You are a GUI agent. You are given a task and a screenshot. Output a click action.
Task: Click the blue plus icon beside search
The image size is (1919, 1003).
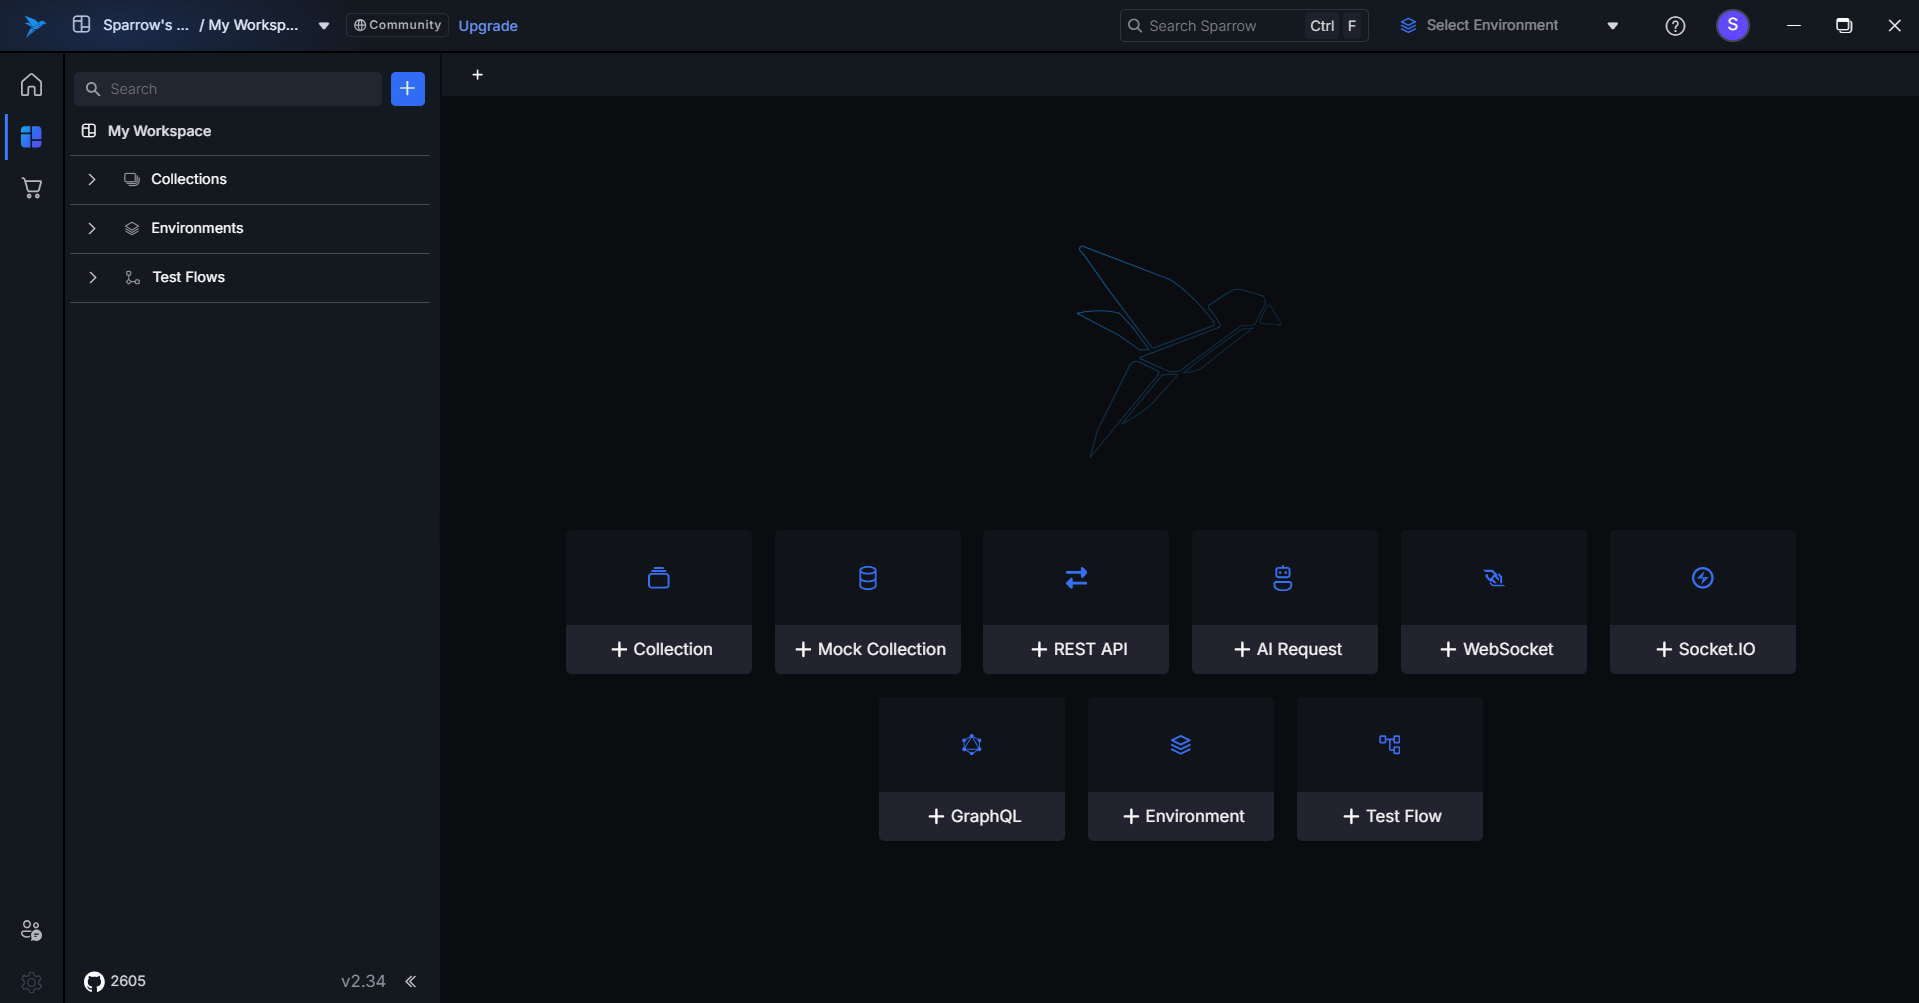[x=407, y=88]
